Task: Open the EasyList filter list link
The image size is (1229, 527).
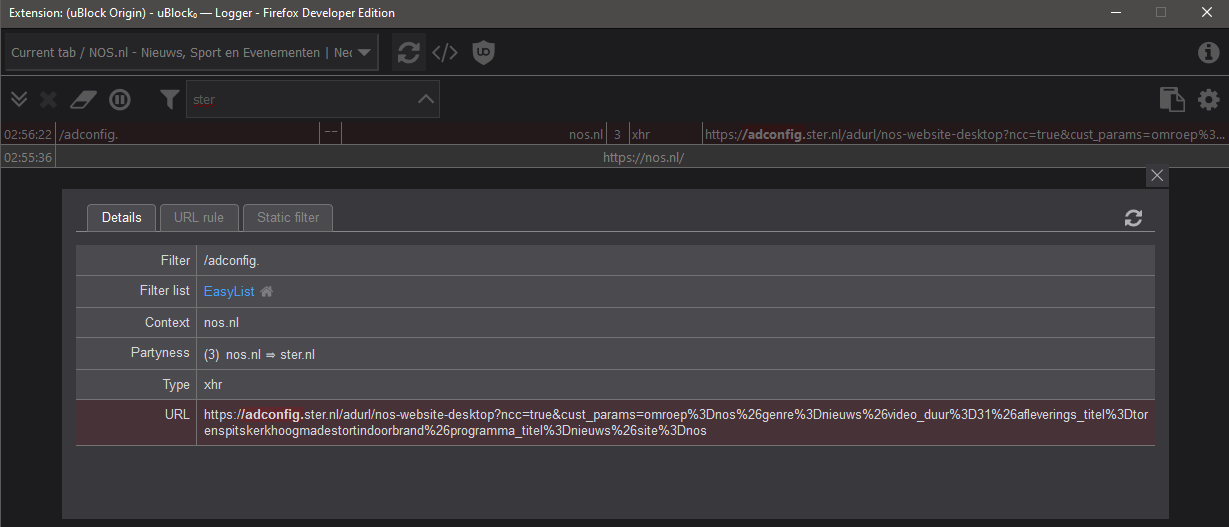Action: tap(229, 291)
